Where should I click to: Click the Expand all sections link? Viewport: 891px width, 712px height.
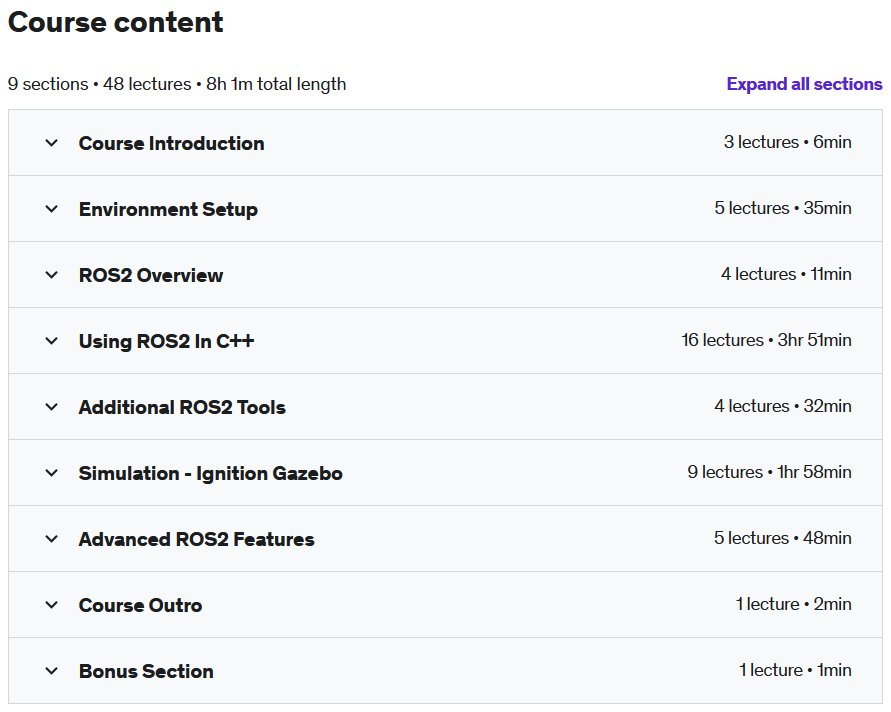coord(804,84)
